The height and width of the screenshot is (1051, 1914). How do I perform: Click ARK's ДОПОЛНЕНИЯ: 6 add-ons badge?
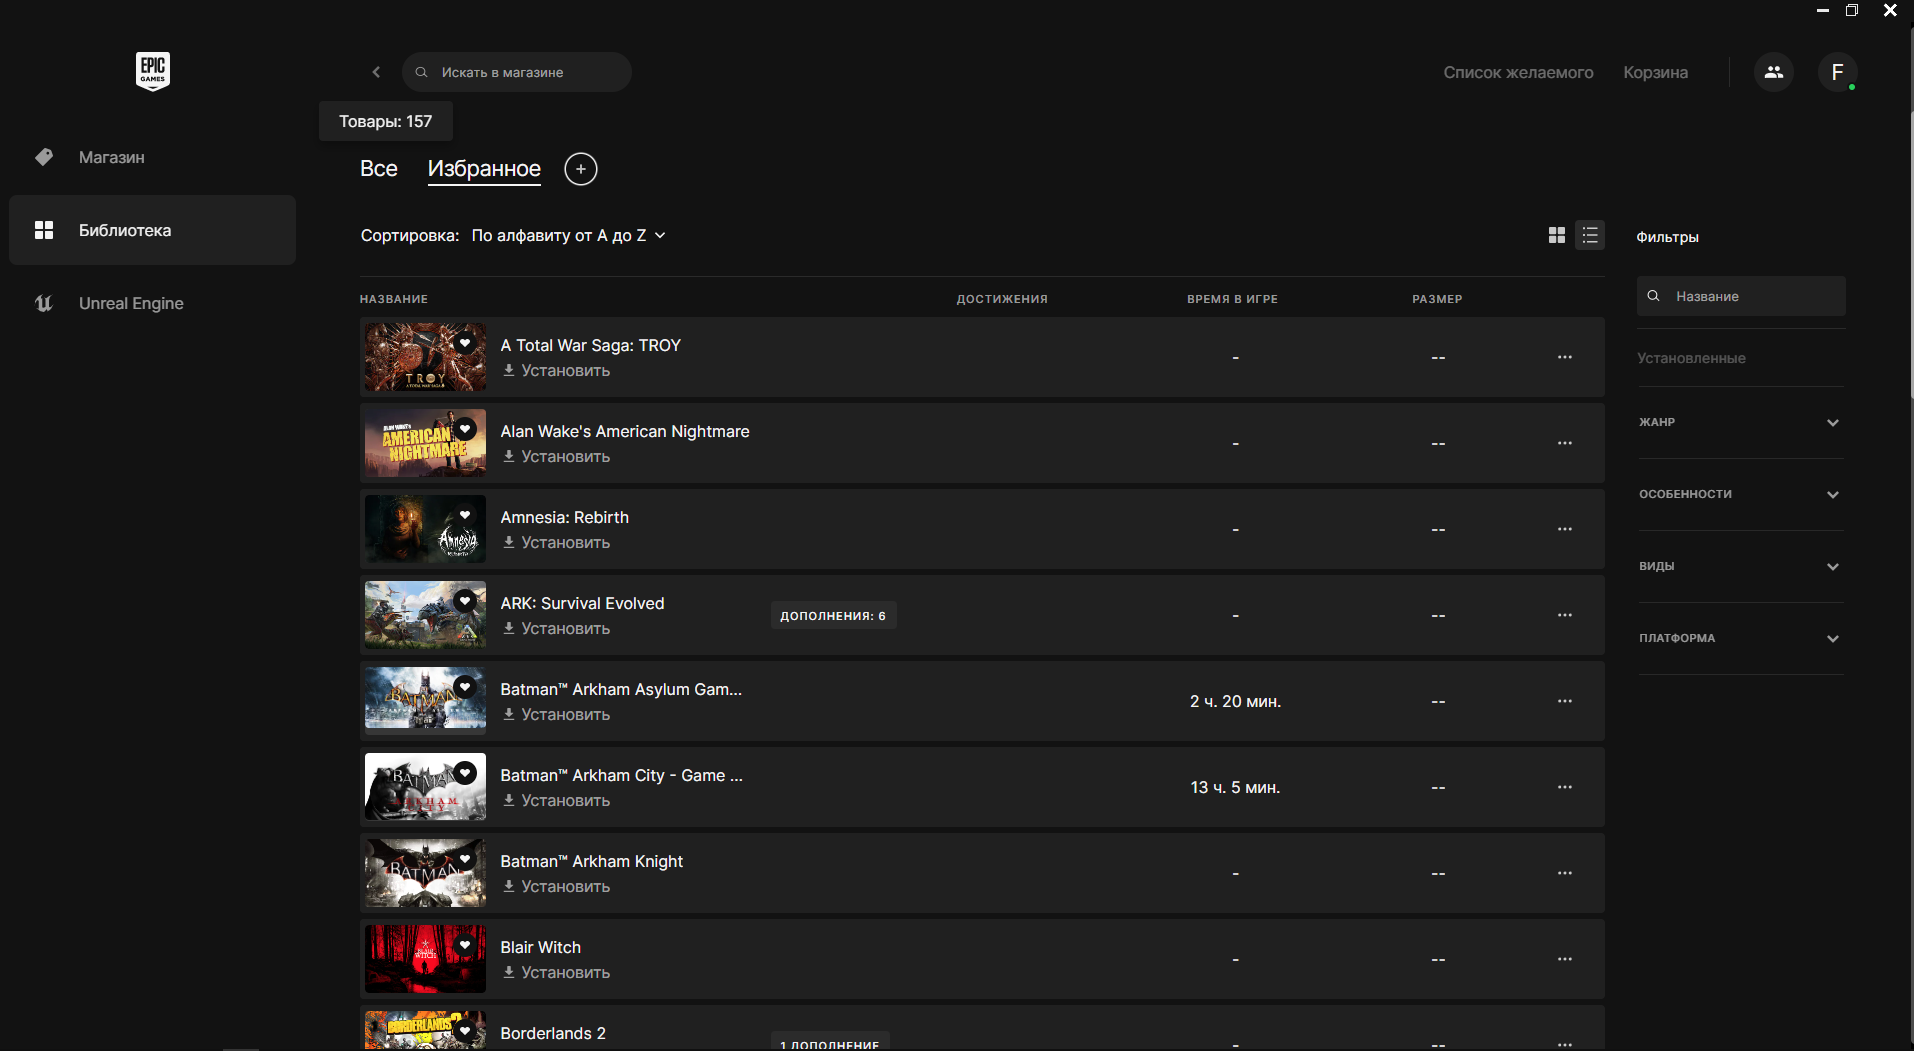(x=833, y=615)
